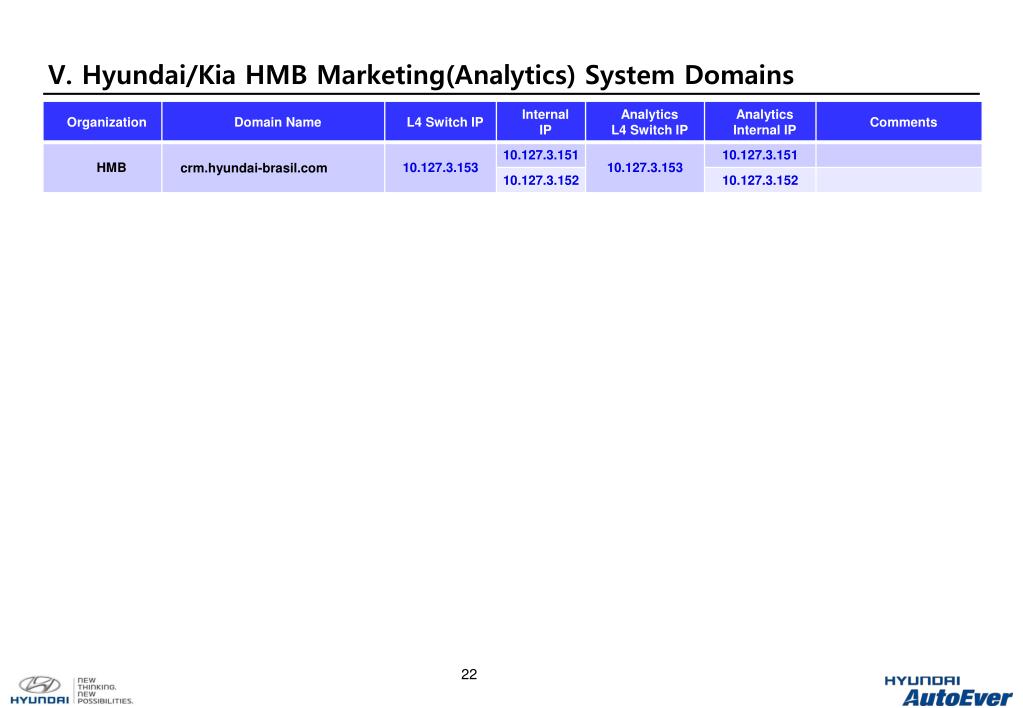Click 10.127.3.153 under Analytics L4 Switch IP
Screen dimensions: 1023x708
pyautogui.click(x=645, y=168)
